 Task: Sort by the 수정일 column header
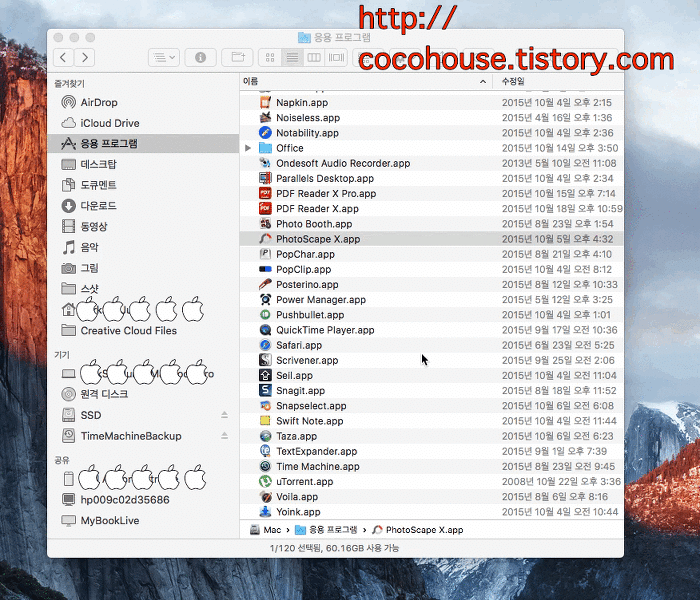click(558, 81)
